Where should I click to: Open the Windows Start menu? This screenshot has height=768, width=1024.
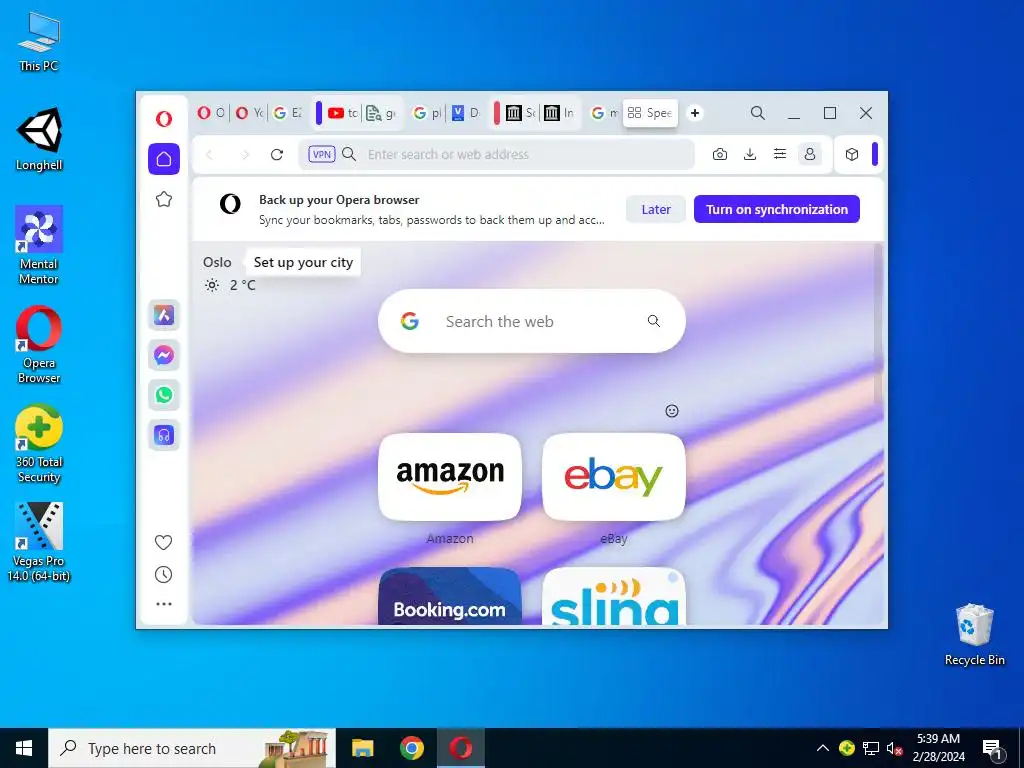pos(24,748)
